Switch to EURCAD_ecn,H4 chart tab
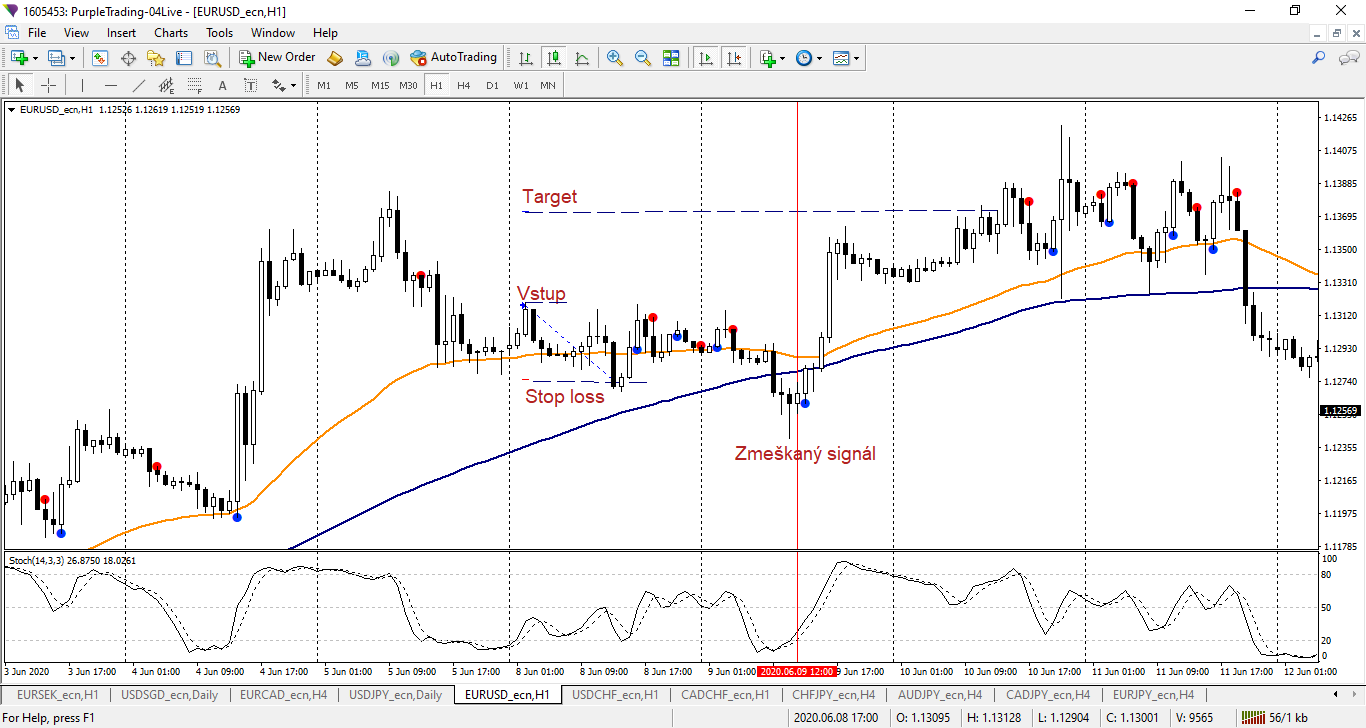This screenshot has height=728, width=1366. click(x=284, y=694)
